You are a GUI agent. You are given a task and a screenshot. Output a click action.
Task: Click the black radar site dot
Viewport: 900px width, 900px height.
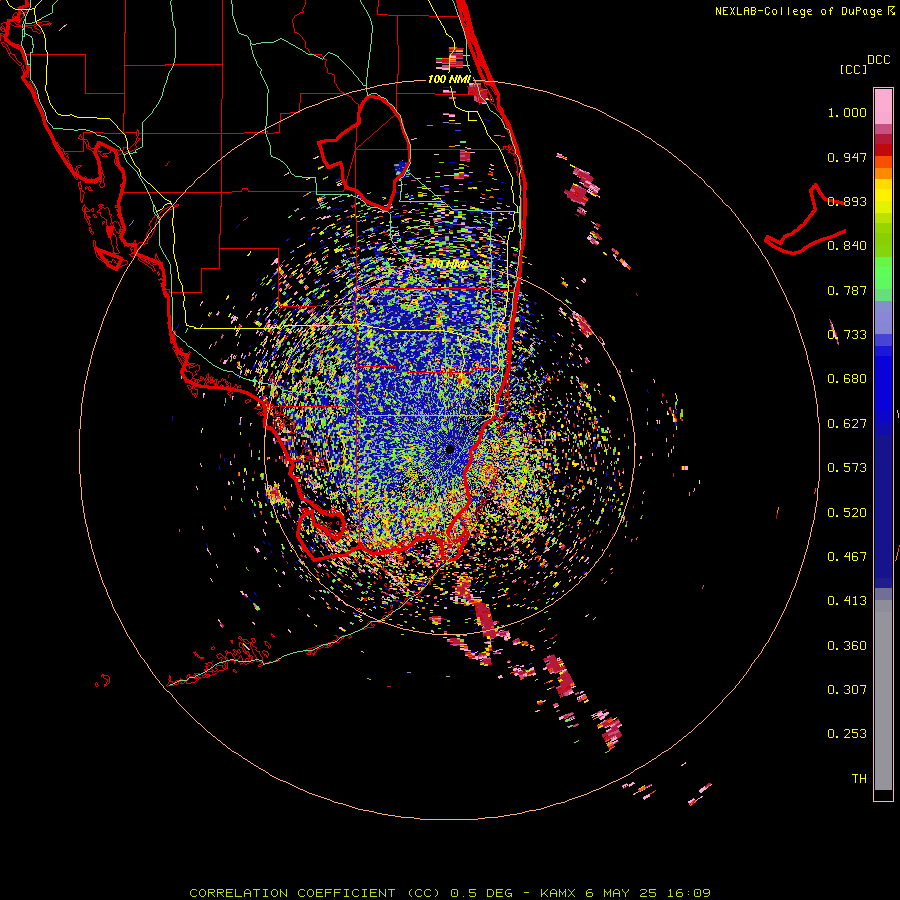(450, 449)
